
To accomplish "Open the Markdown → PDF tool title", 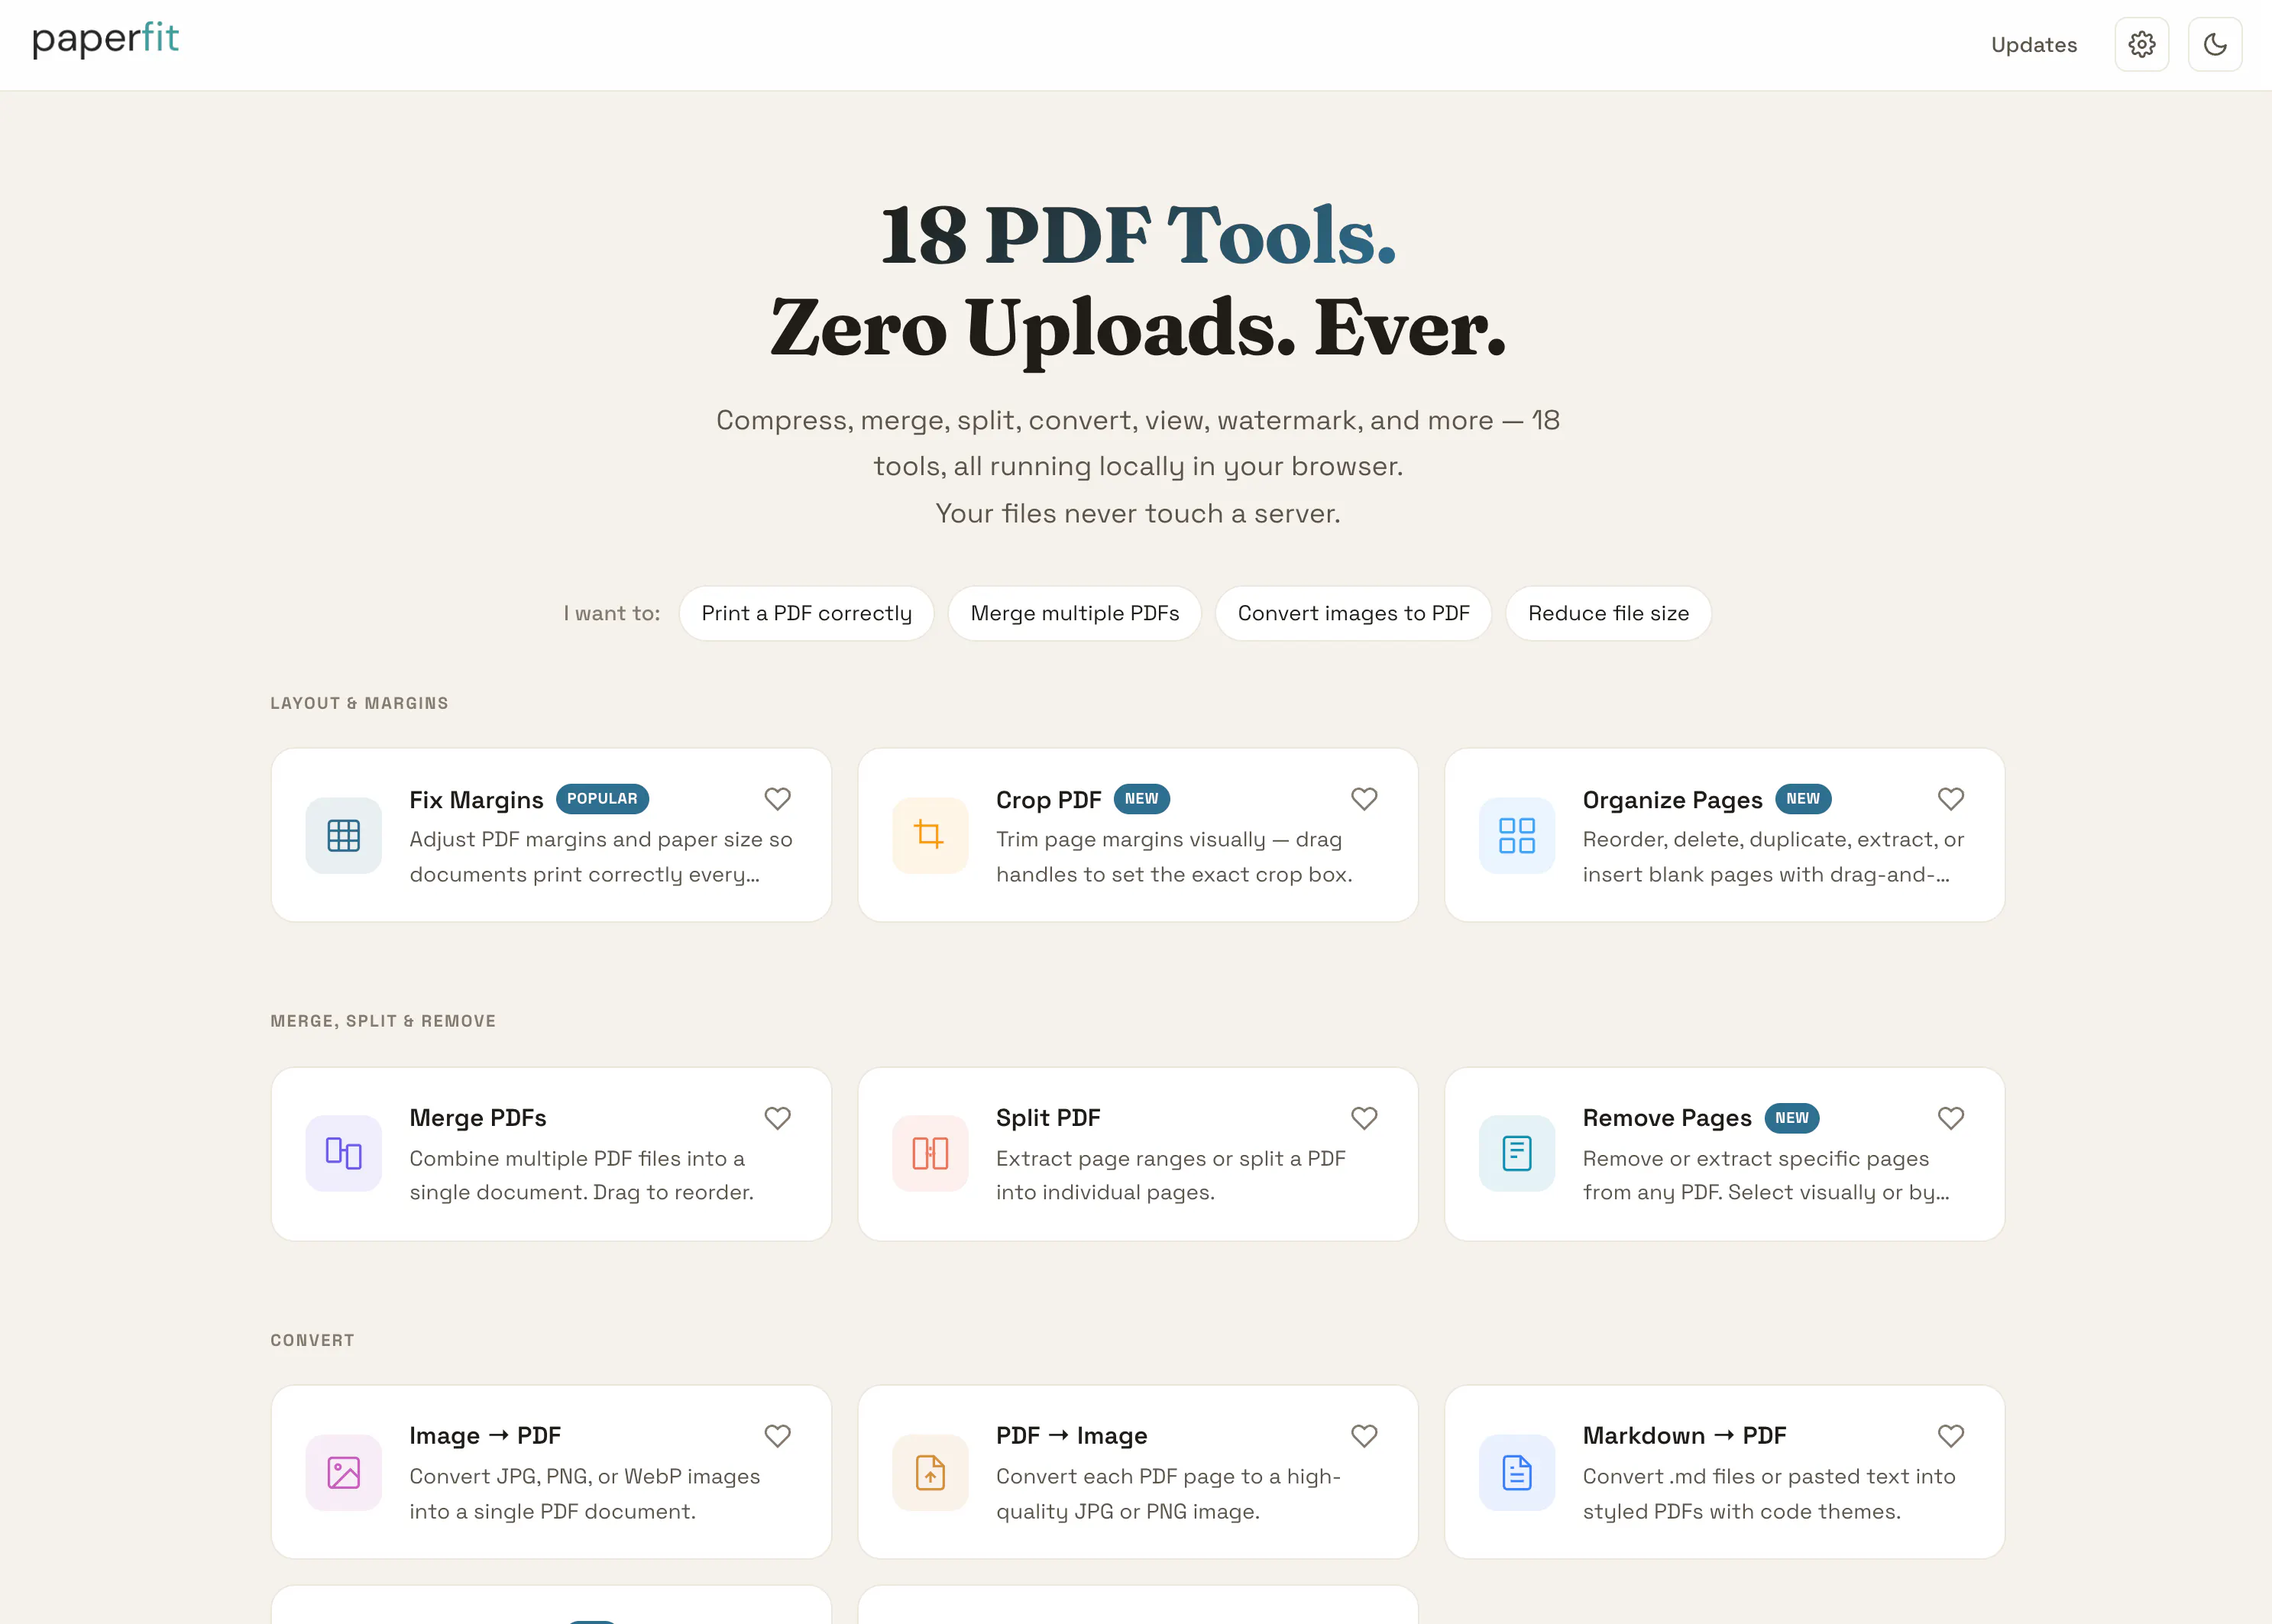I will pyautogui.click(x=1684, y=1436).
